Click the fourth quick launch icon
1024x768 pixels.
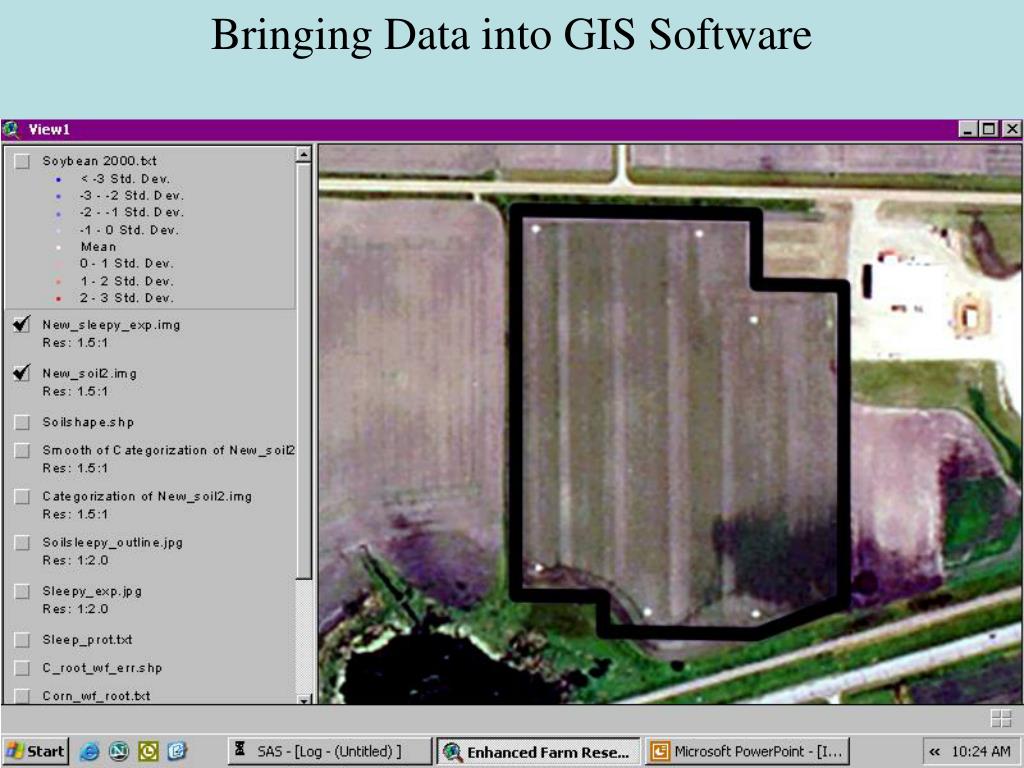[177, 752]
